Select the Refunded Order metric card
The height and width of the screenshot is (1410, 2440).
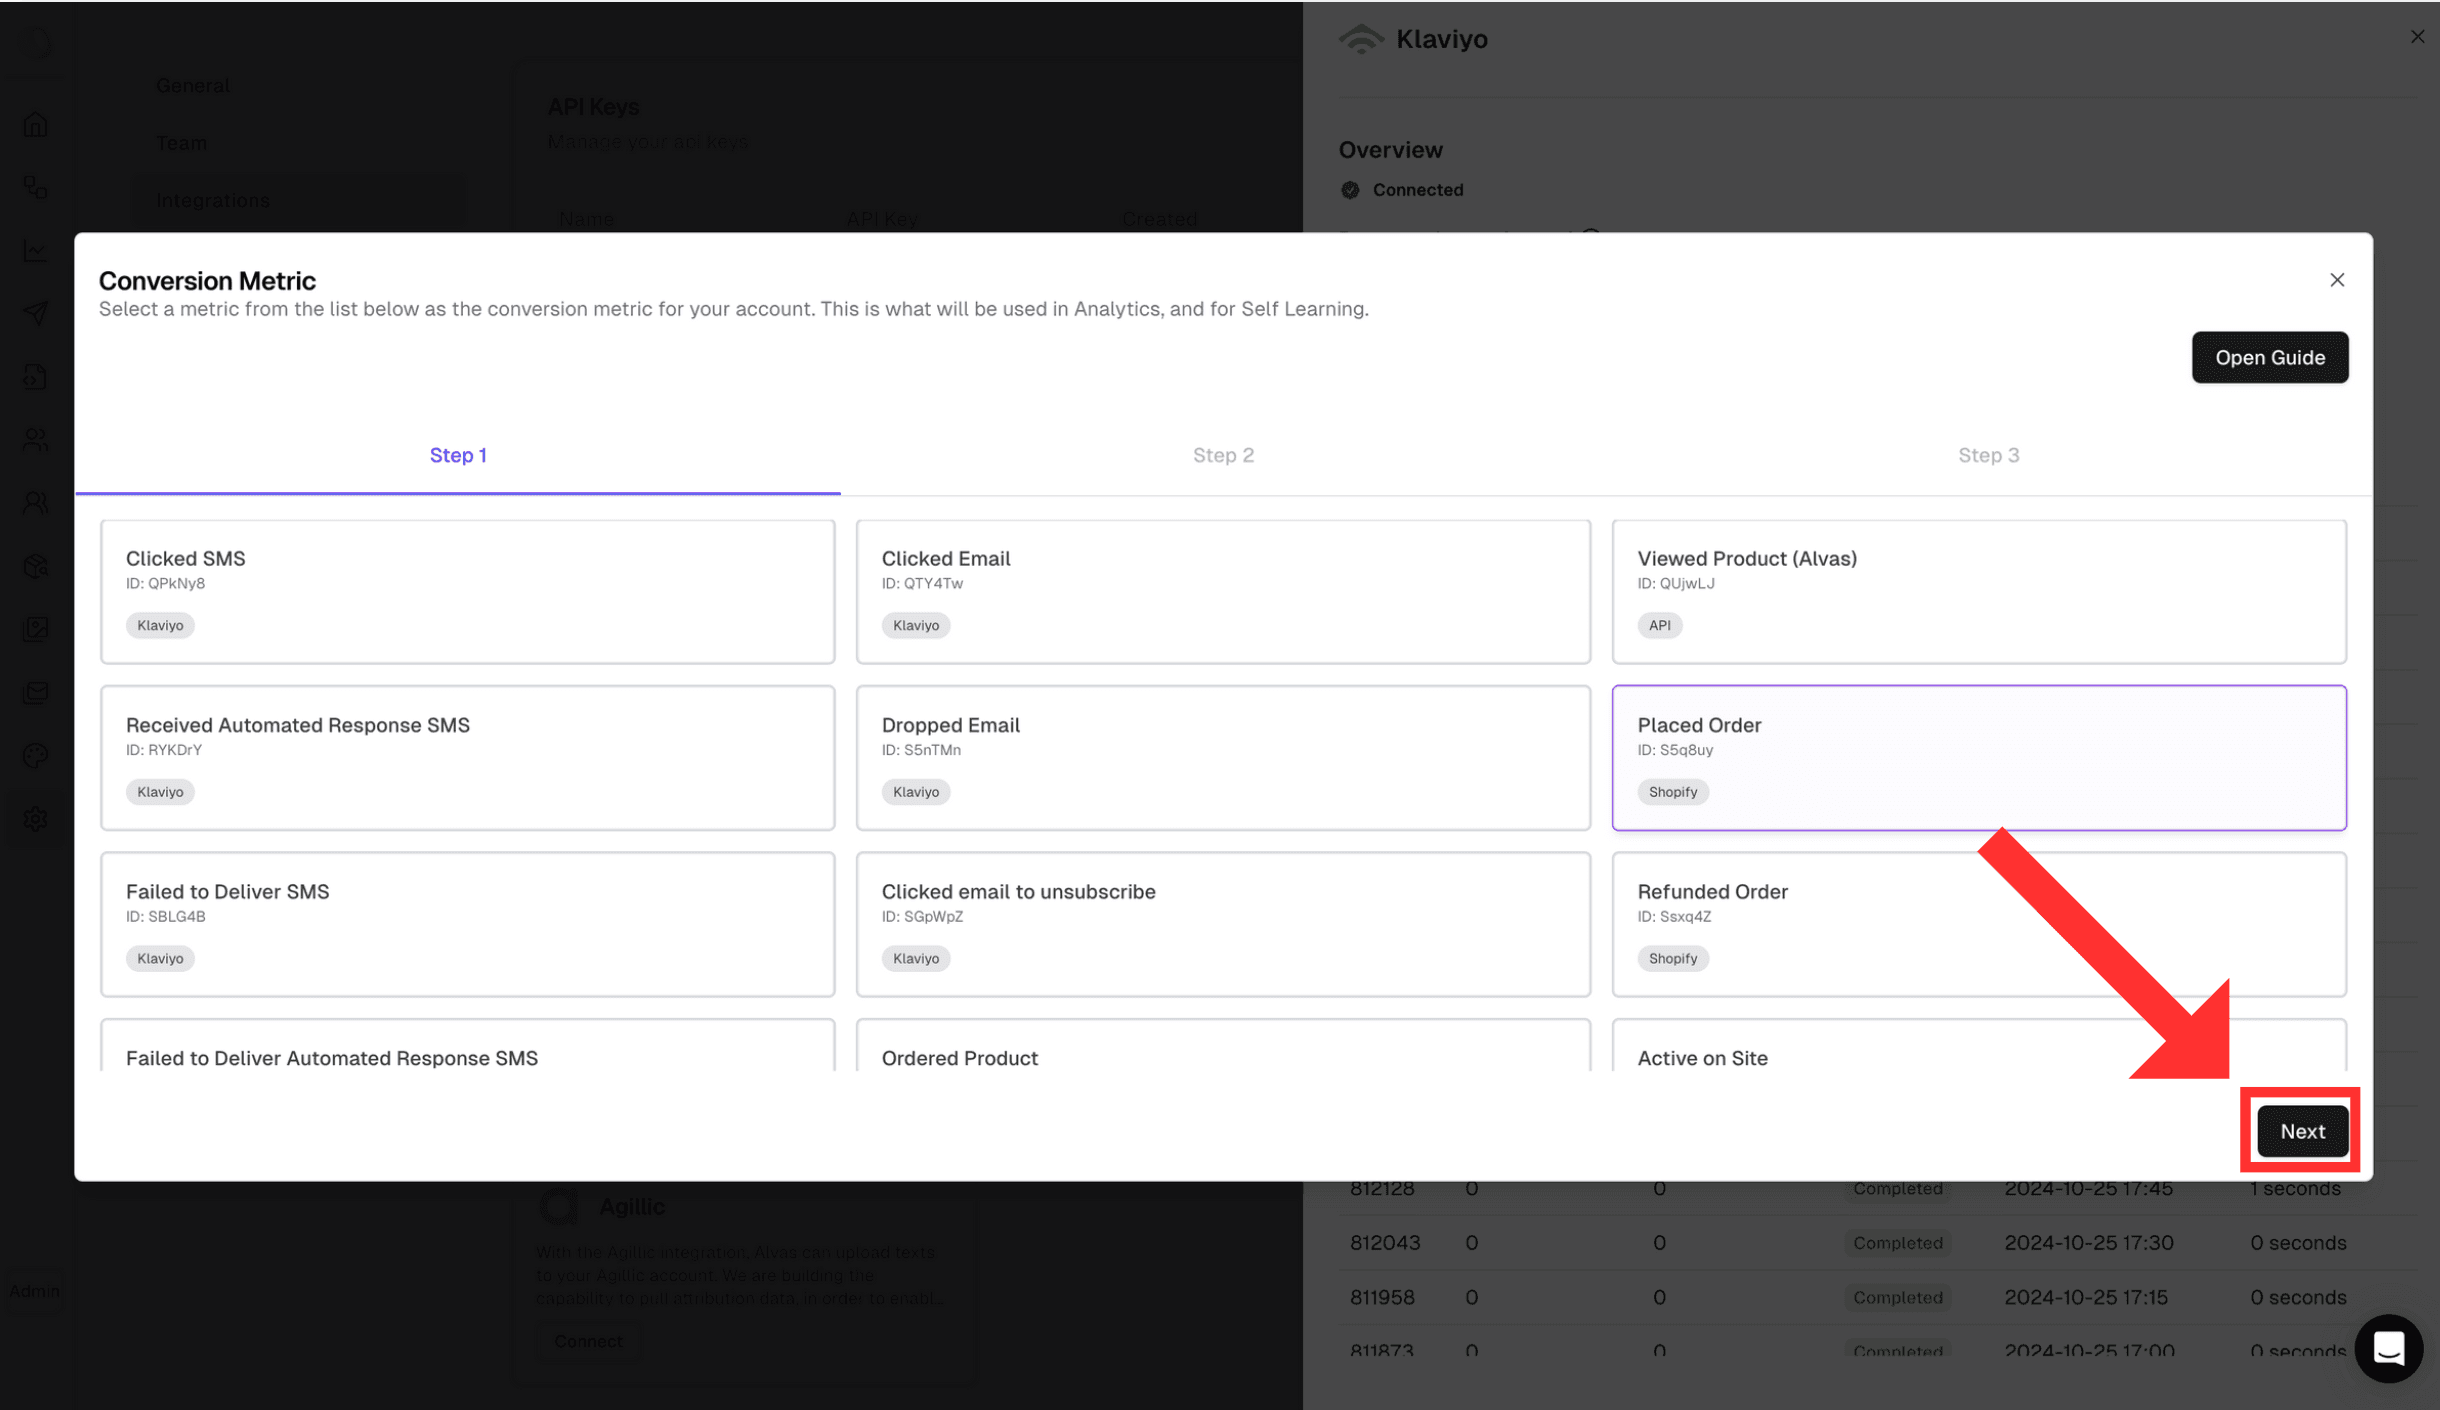click(x=1978, y=924)
